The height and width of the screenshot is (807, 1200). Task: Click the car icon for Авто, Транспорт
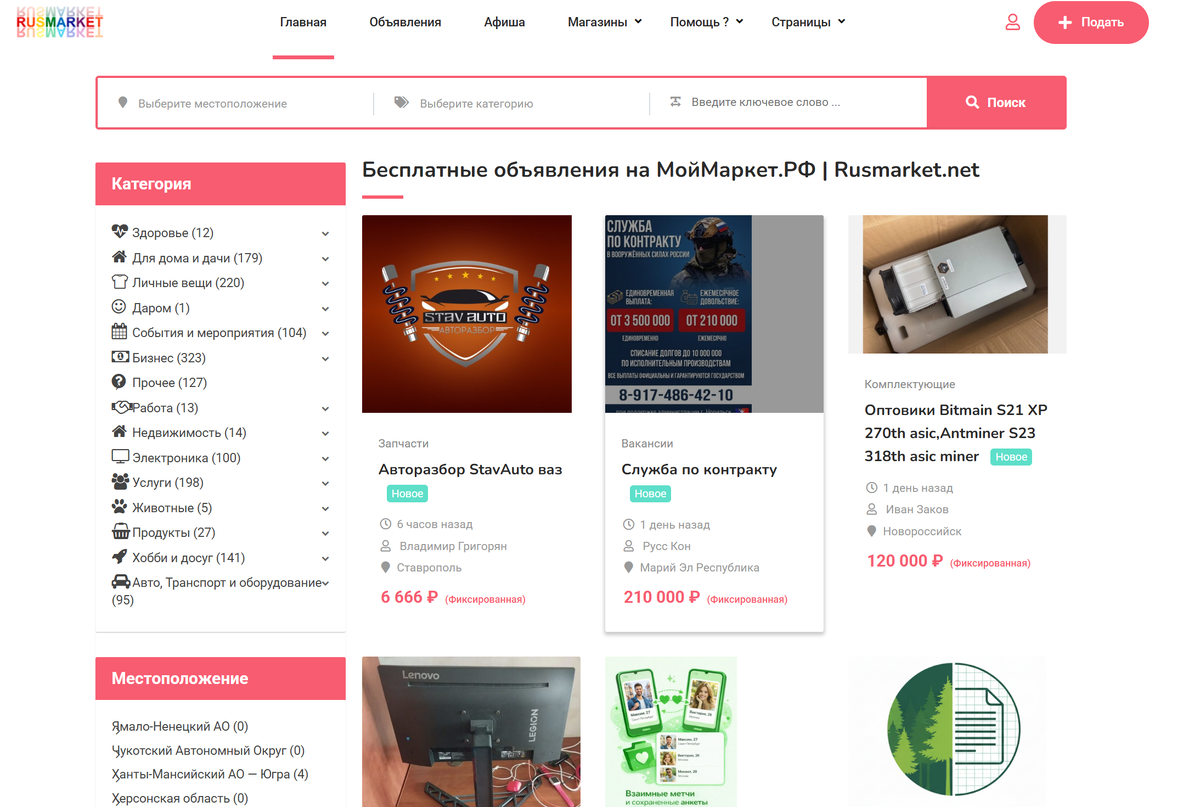121,582
